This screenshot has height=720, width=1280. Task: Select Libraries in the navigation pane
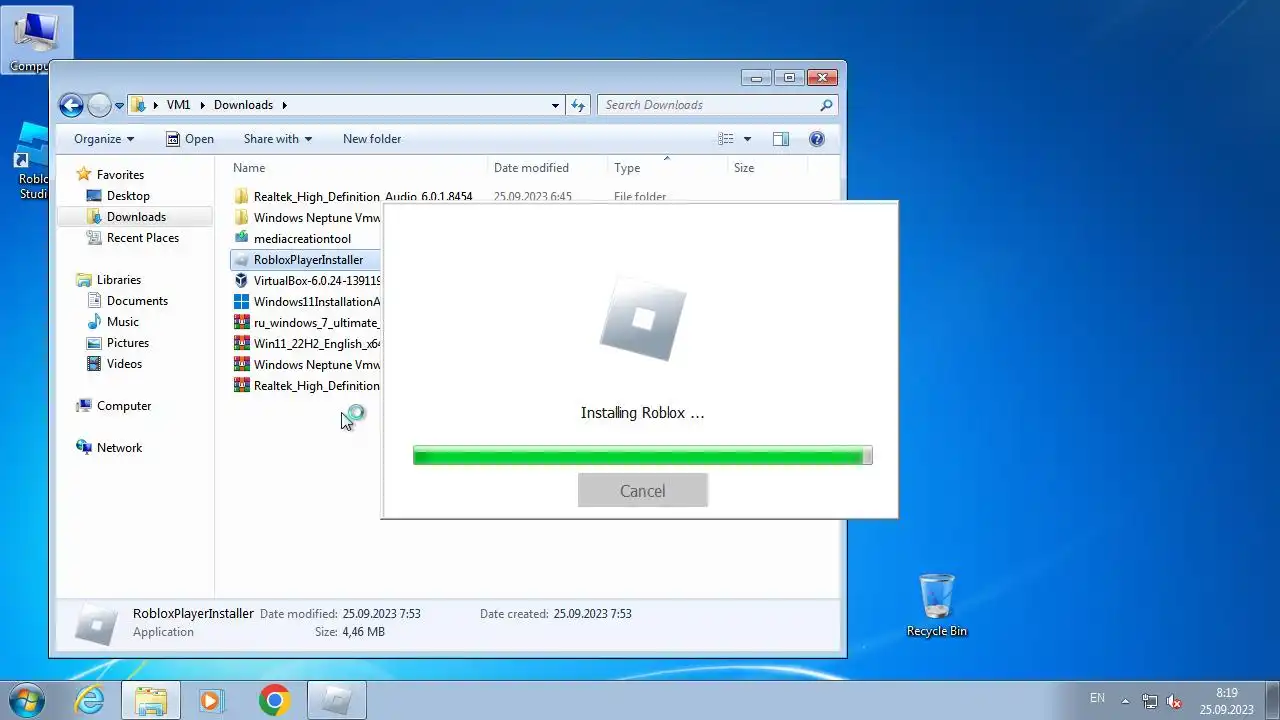tap(118, 280)
